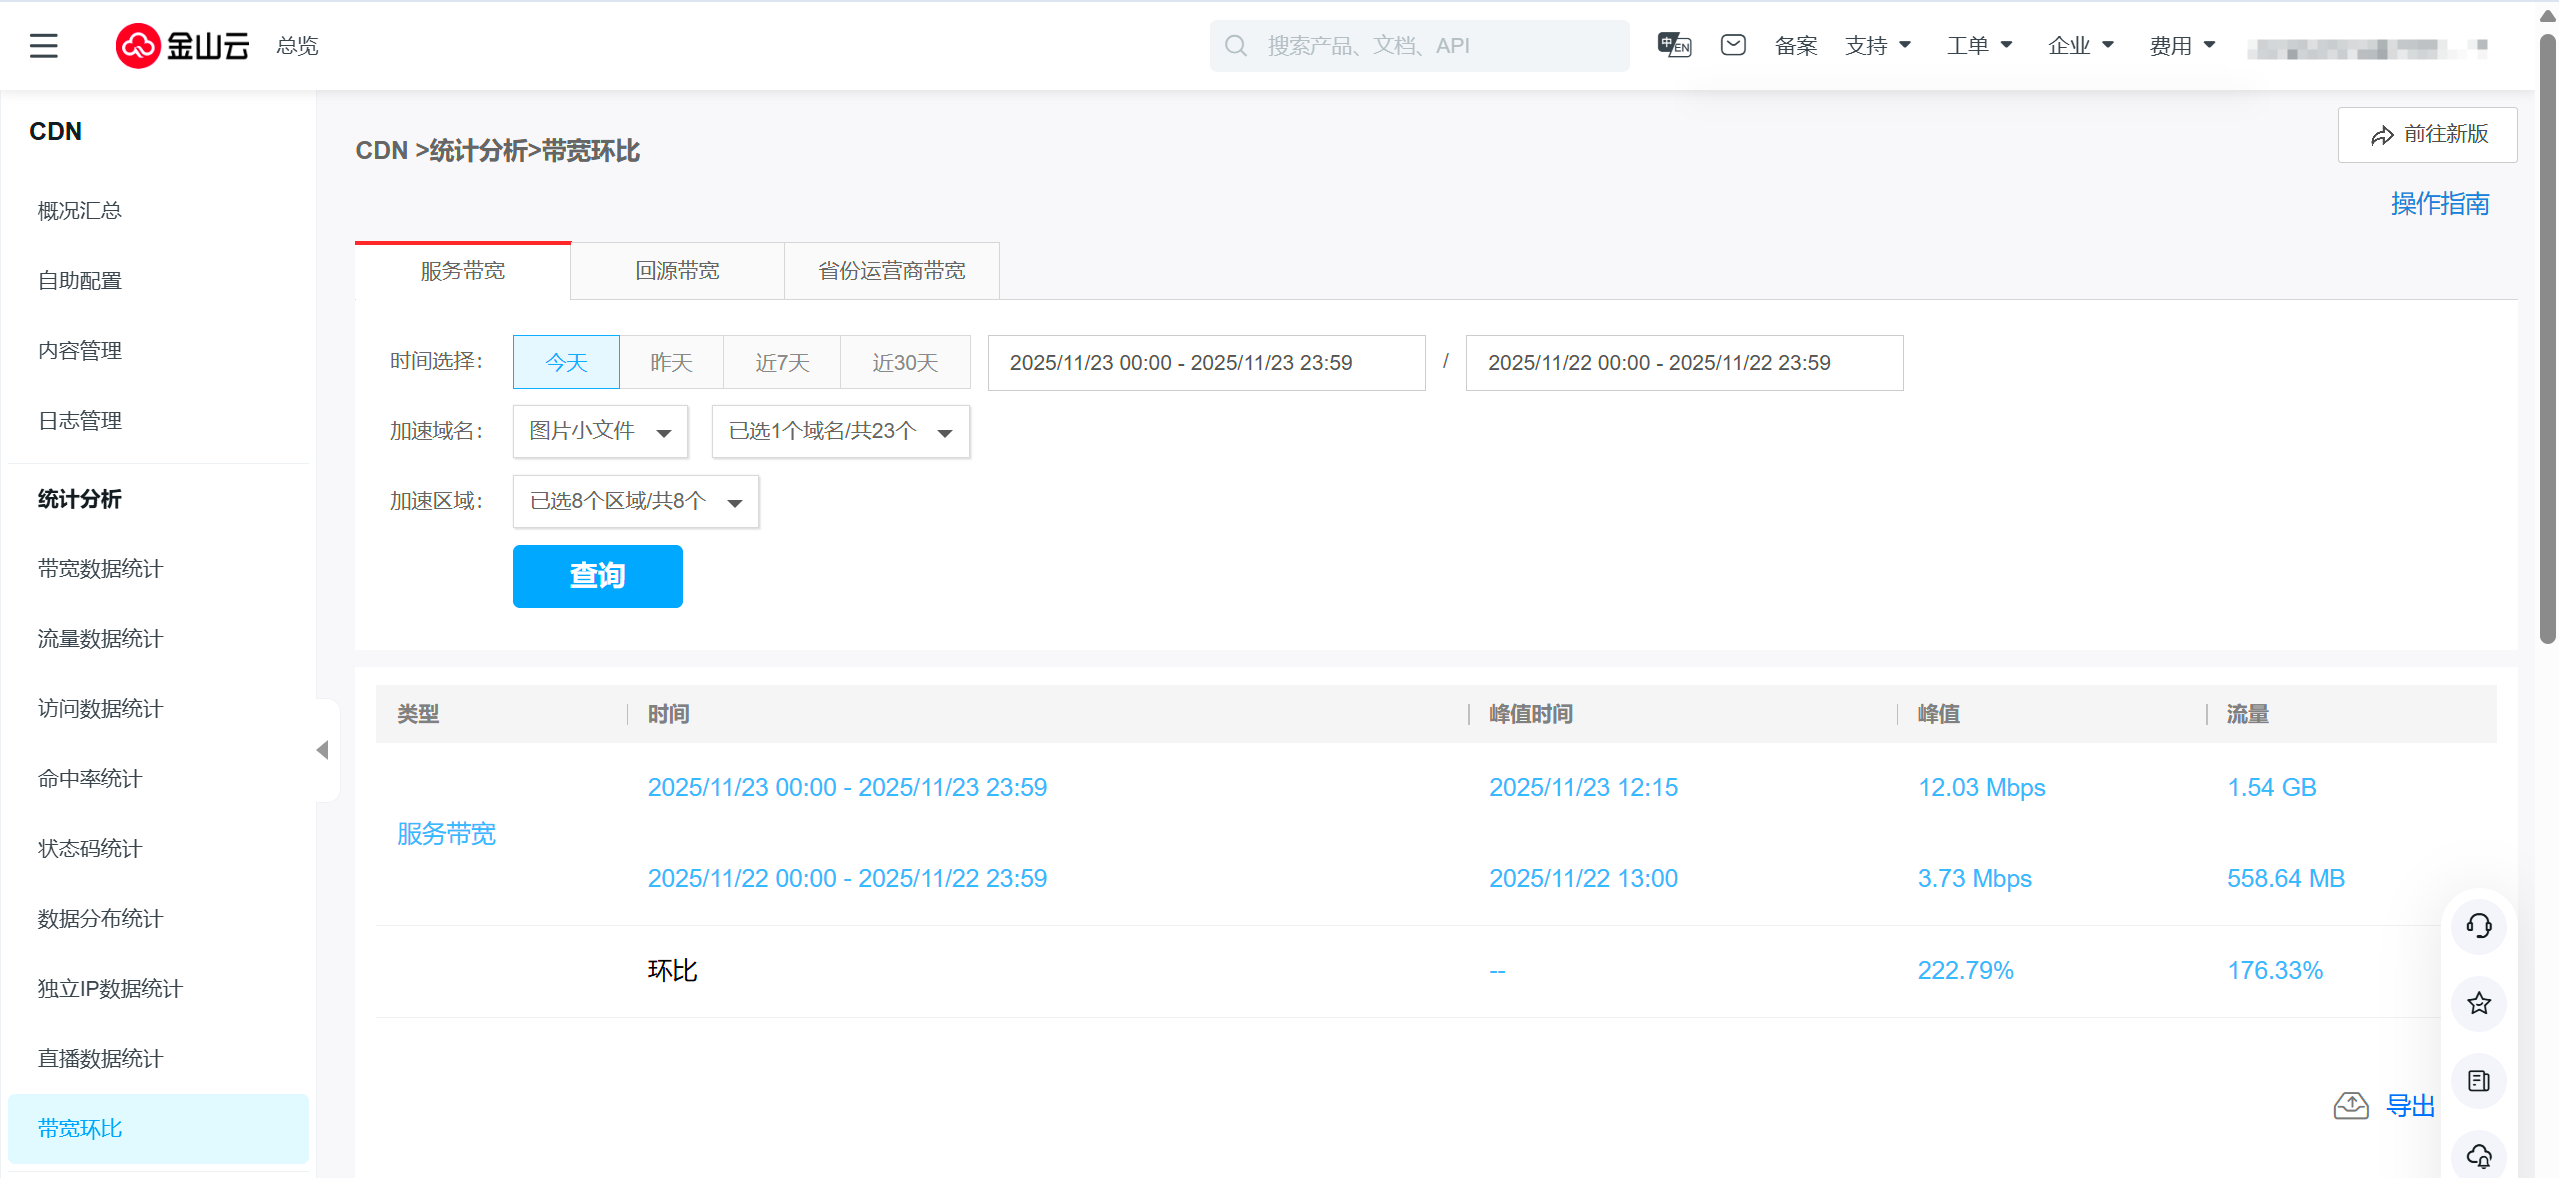The width and height of the screenshot is (2559, 1178).
Task: Collapse the left sidebar with arrow
Action: [322, 750]
